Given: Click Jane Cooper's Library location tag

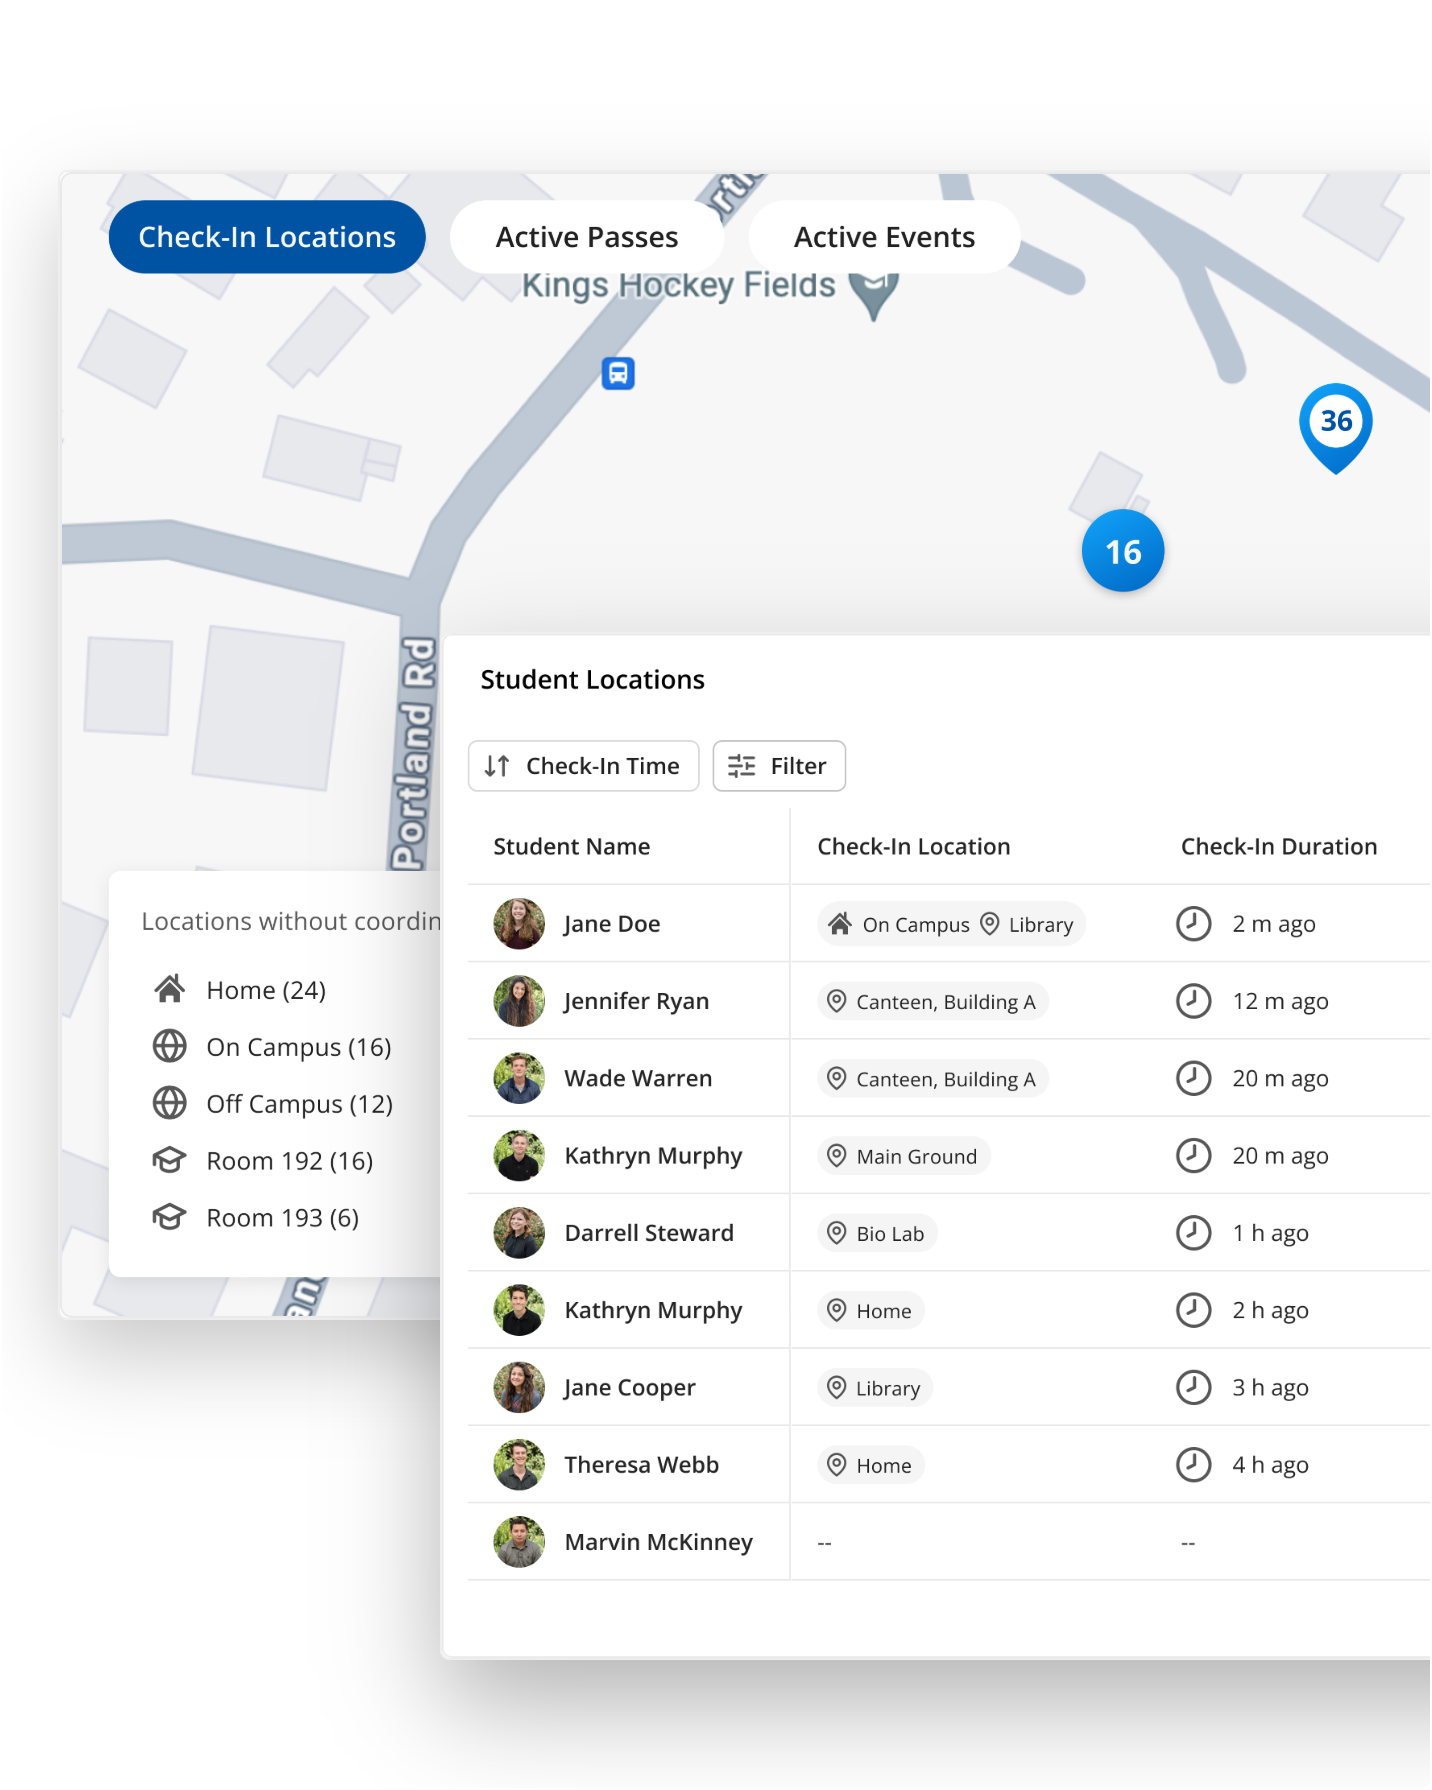Looking at the screenshot, I should coord(875,1388).
